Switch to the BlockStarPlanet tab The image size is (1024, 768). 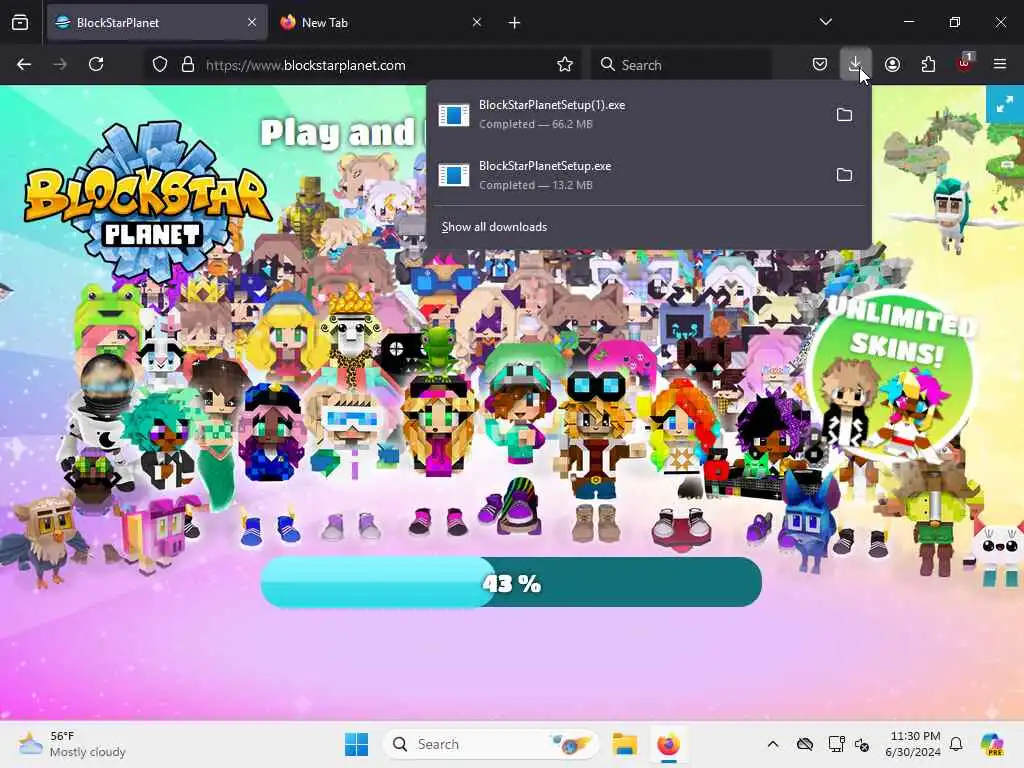point(157,22)
